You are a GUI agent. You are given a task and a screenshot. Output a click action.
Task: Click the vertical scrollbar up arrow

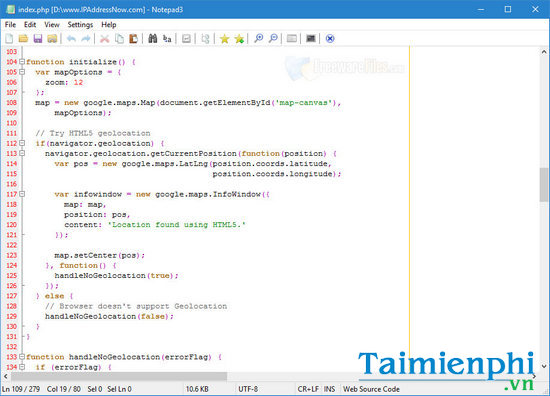point(544,52)
